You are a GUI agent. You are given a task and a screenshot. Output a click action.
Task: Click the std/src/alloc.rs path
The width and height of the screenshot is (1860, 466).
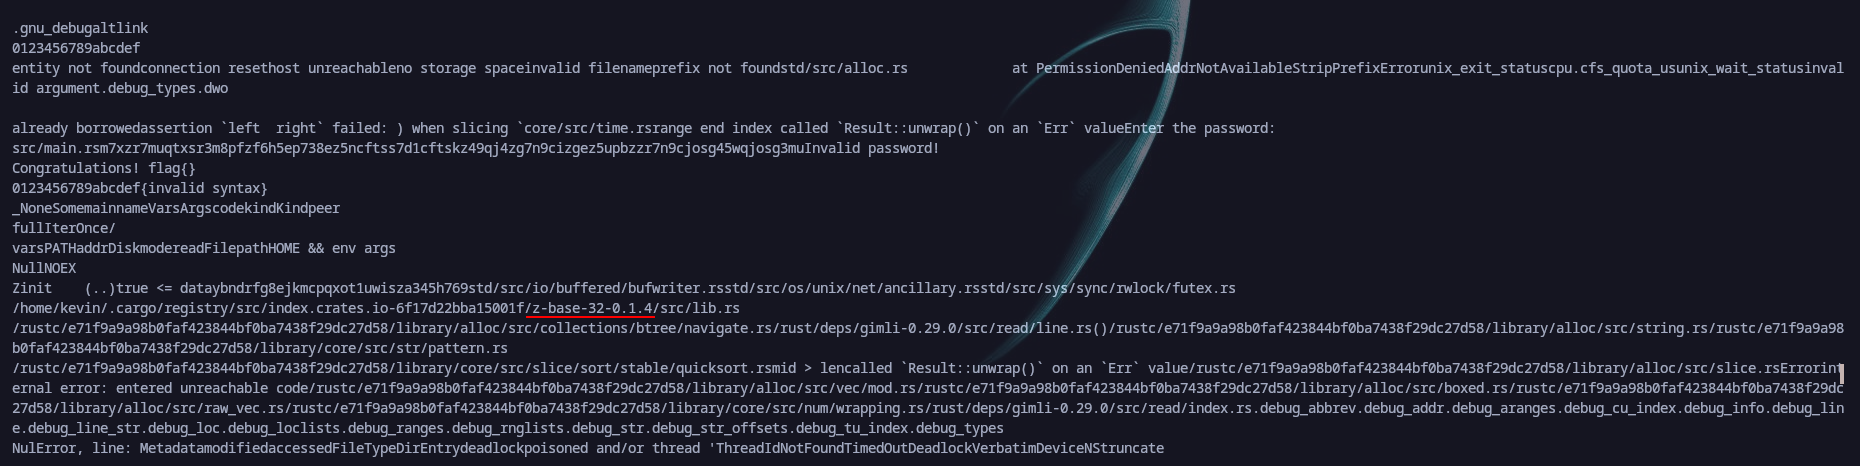click(844, 68)
